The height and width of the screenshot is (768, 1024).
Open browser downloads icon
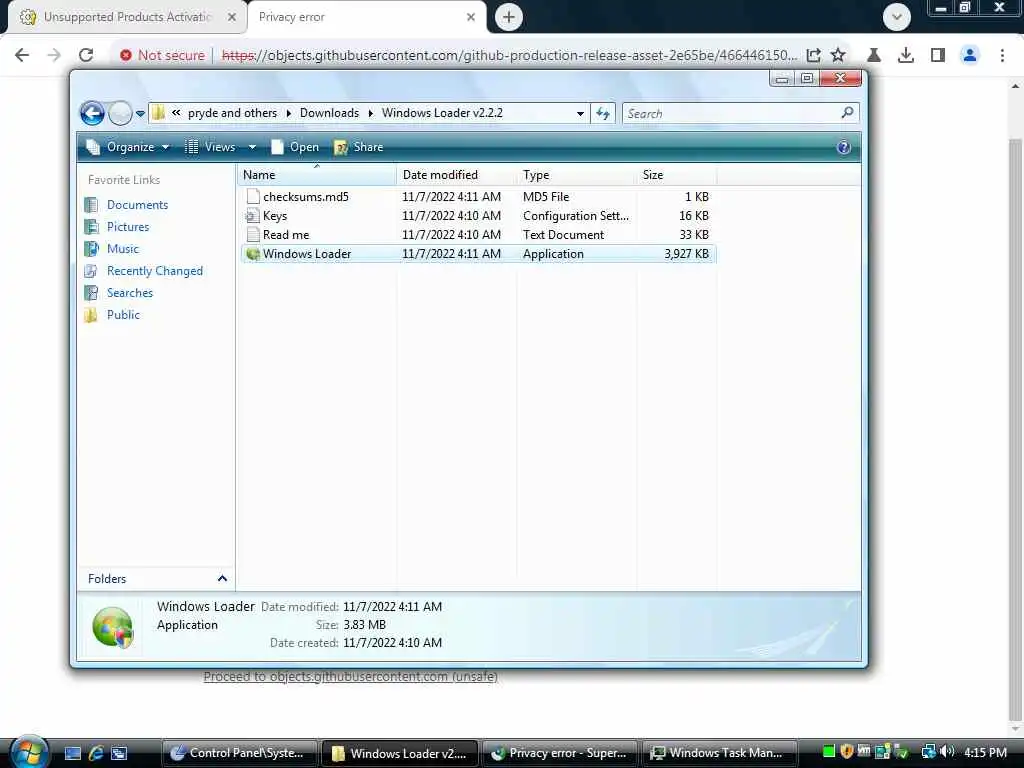click(x=906, y=56)
